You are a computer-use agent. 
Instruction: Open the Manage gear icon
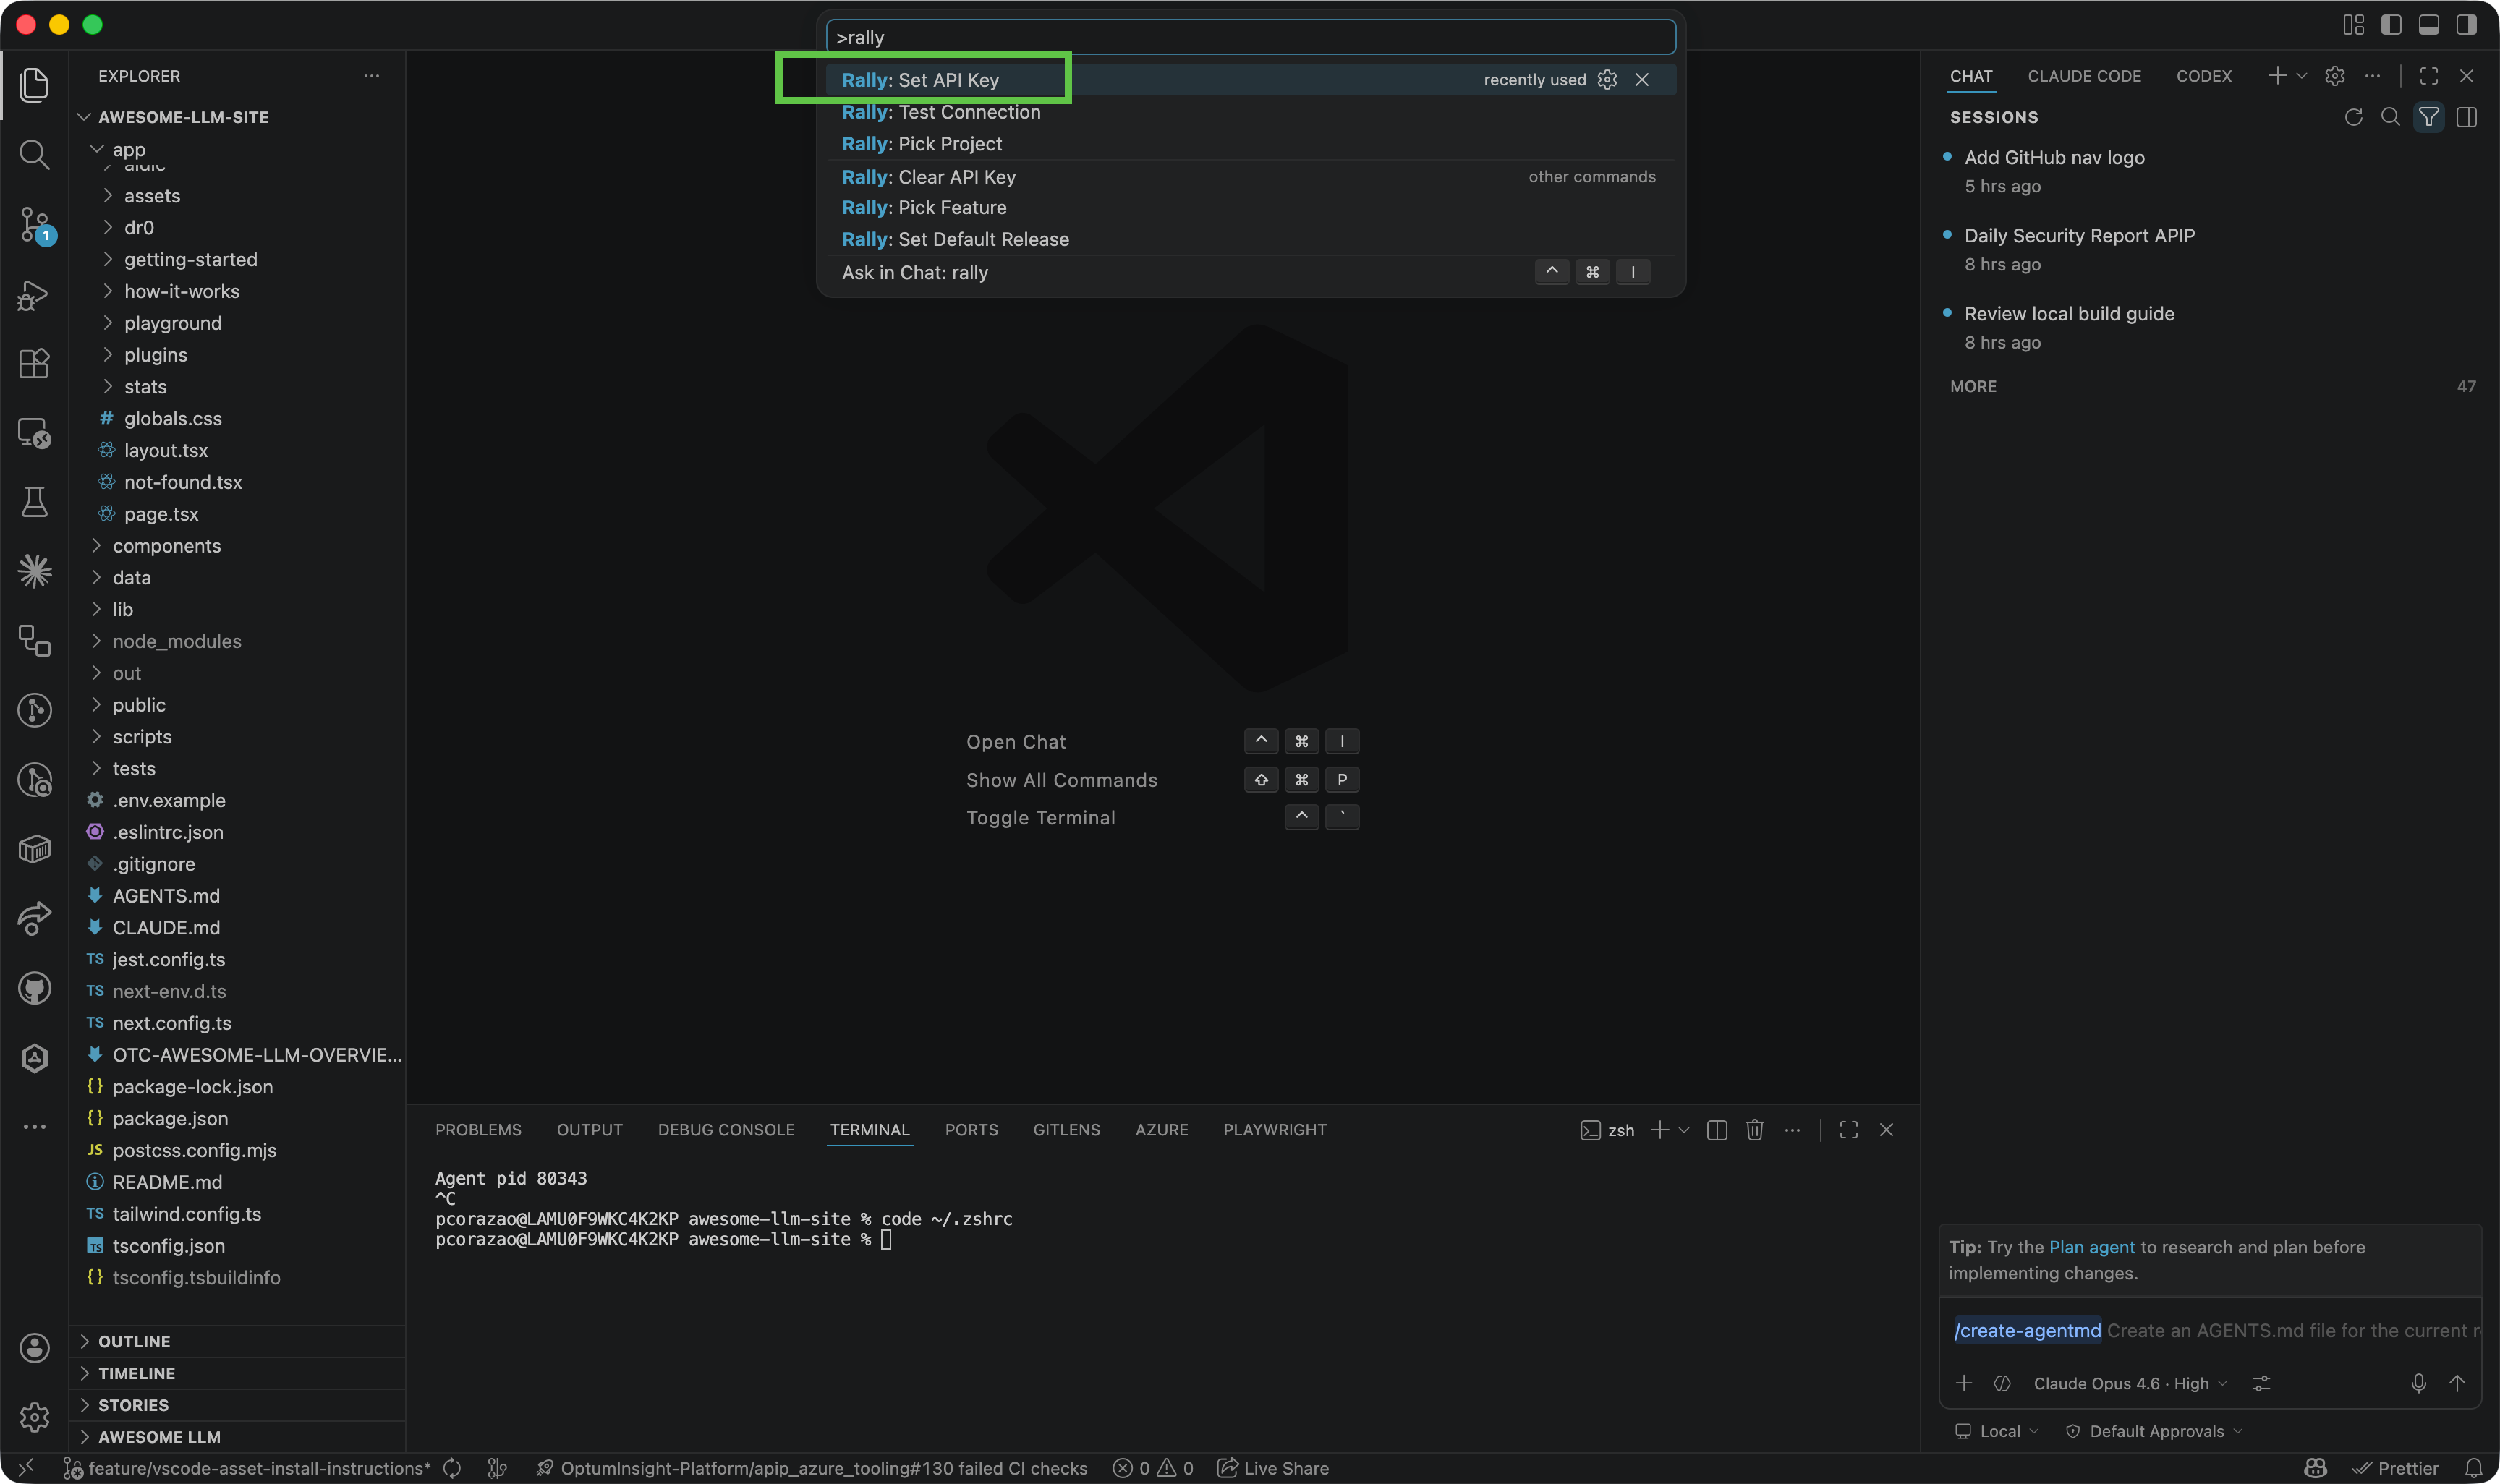point(34,1417)
